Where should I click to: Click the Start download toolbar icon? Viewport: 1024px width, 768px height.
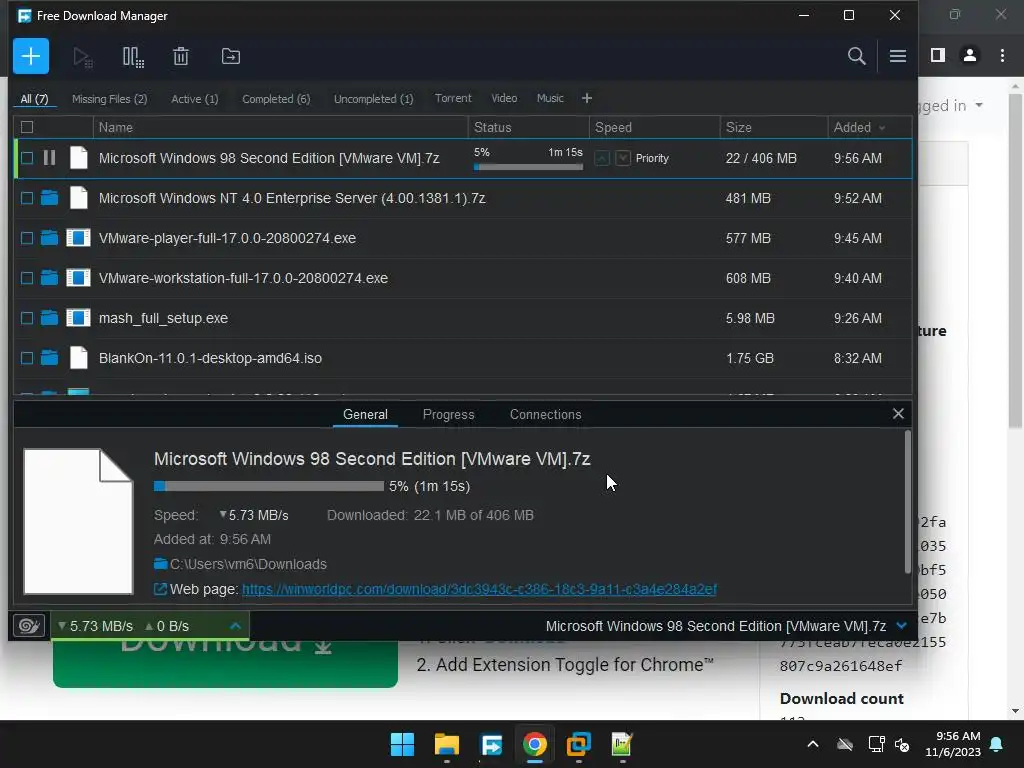82,57
